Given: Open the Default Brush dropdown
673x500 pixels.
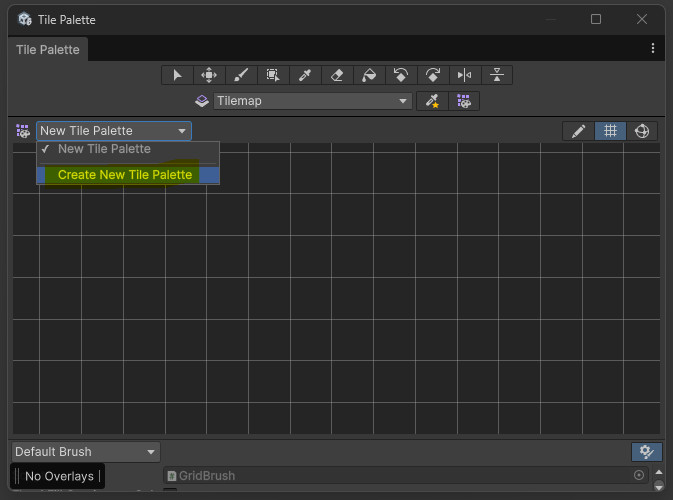Looking at the screenshot, I should coord(86,452).
